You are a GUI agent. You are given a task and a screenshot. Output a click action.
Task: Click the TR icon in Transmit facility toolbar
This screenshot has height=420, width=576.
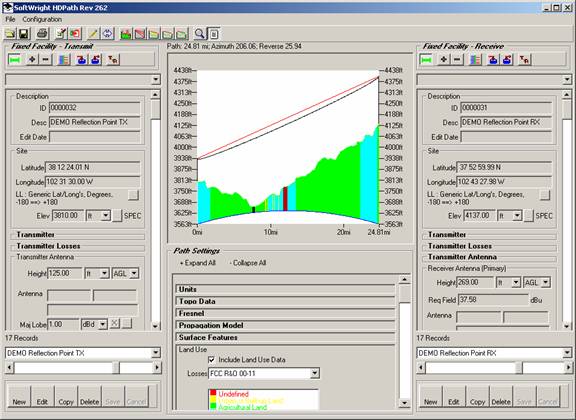[113, 59]
